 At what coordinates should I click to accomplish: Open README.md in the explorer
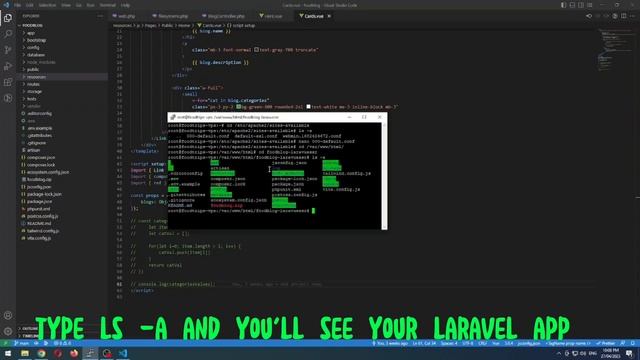(39, 223)
